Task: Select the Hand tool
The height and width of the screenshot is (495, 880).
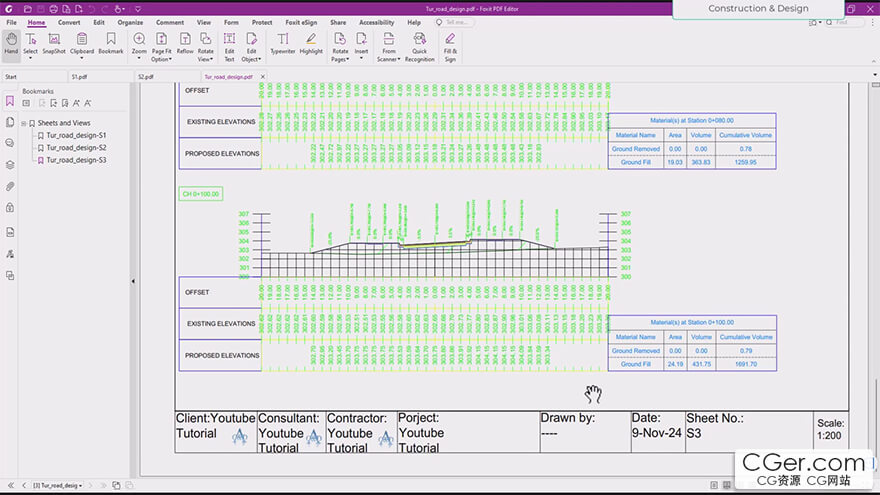Action: [x=11, y=43]
